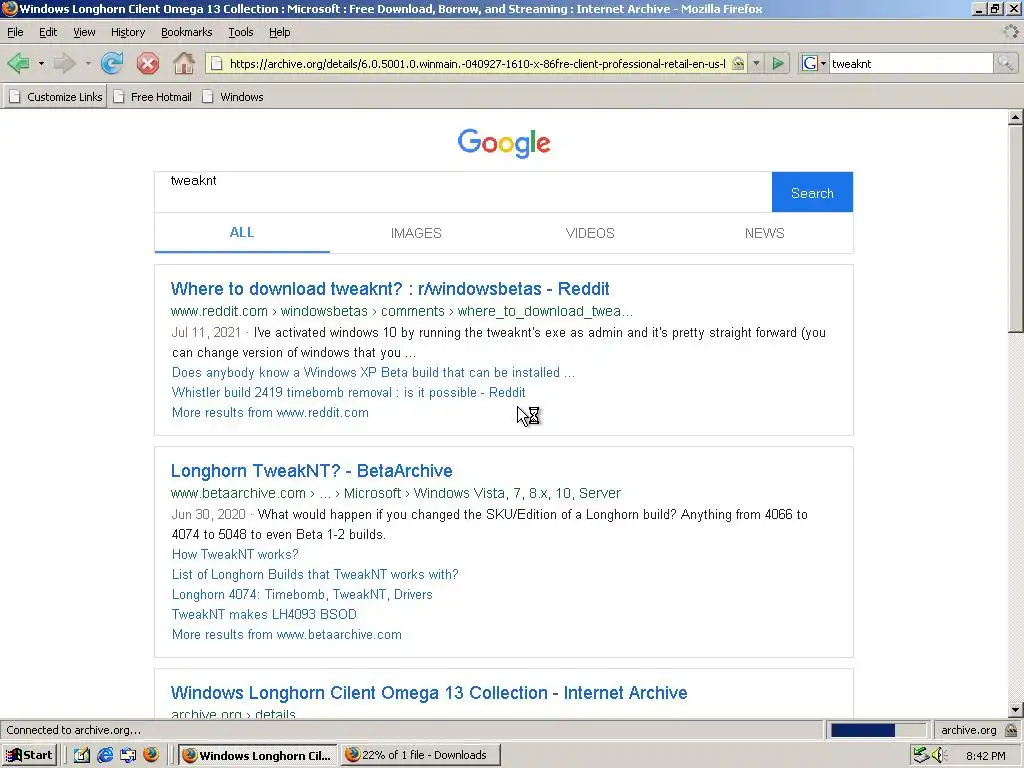Open the Forward history dropdown arrow
Screen dimensions: 1024x768
tap(88, 63)
